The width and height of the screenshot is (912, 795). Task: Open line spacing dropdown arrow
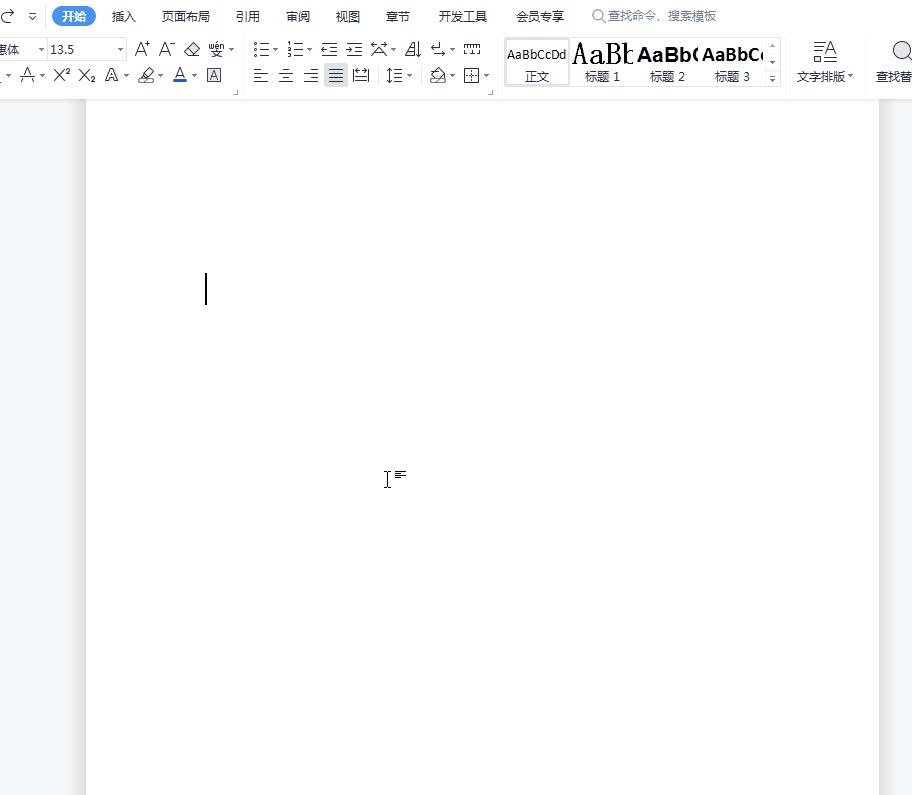409,75
